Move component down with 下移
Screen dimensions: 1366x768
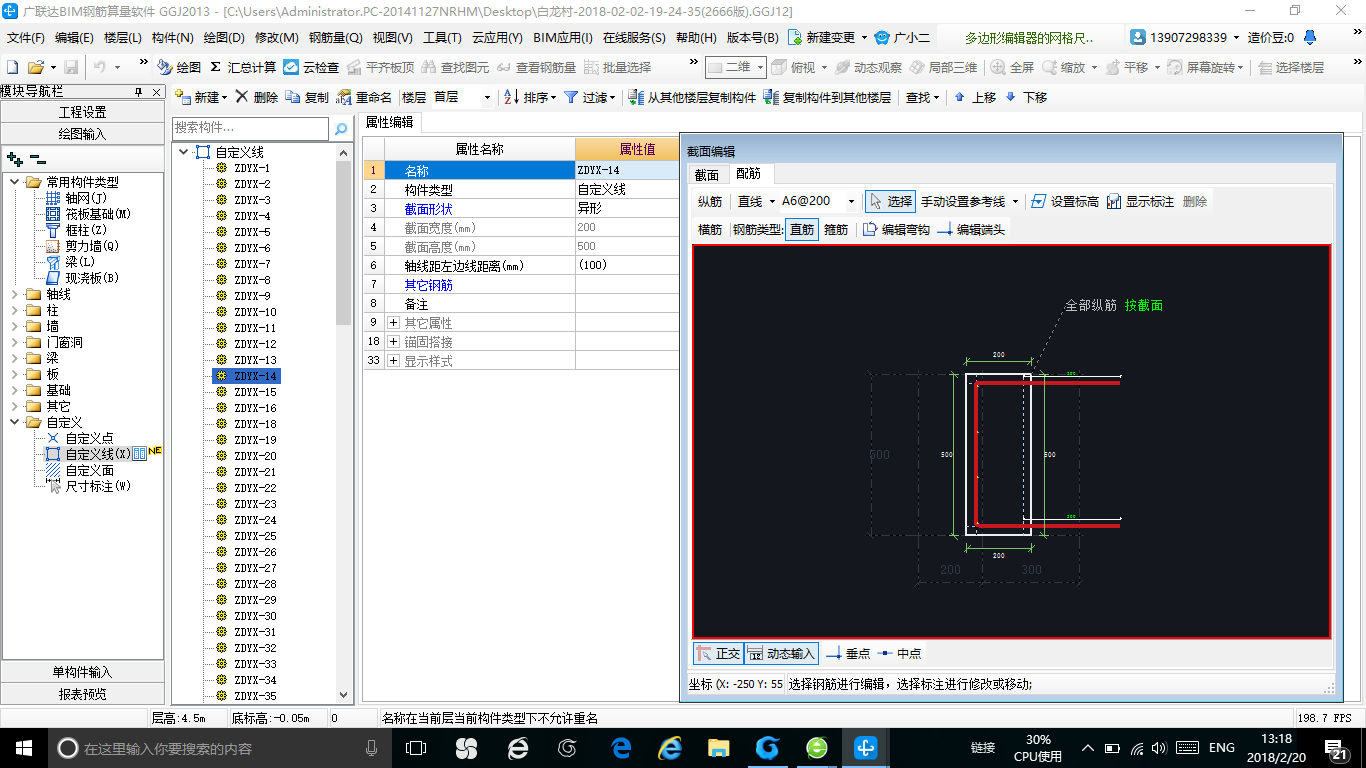tap(1026, 97)
